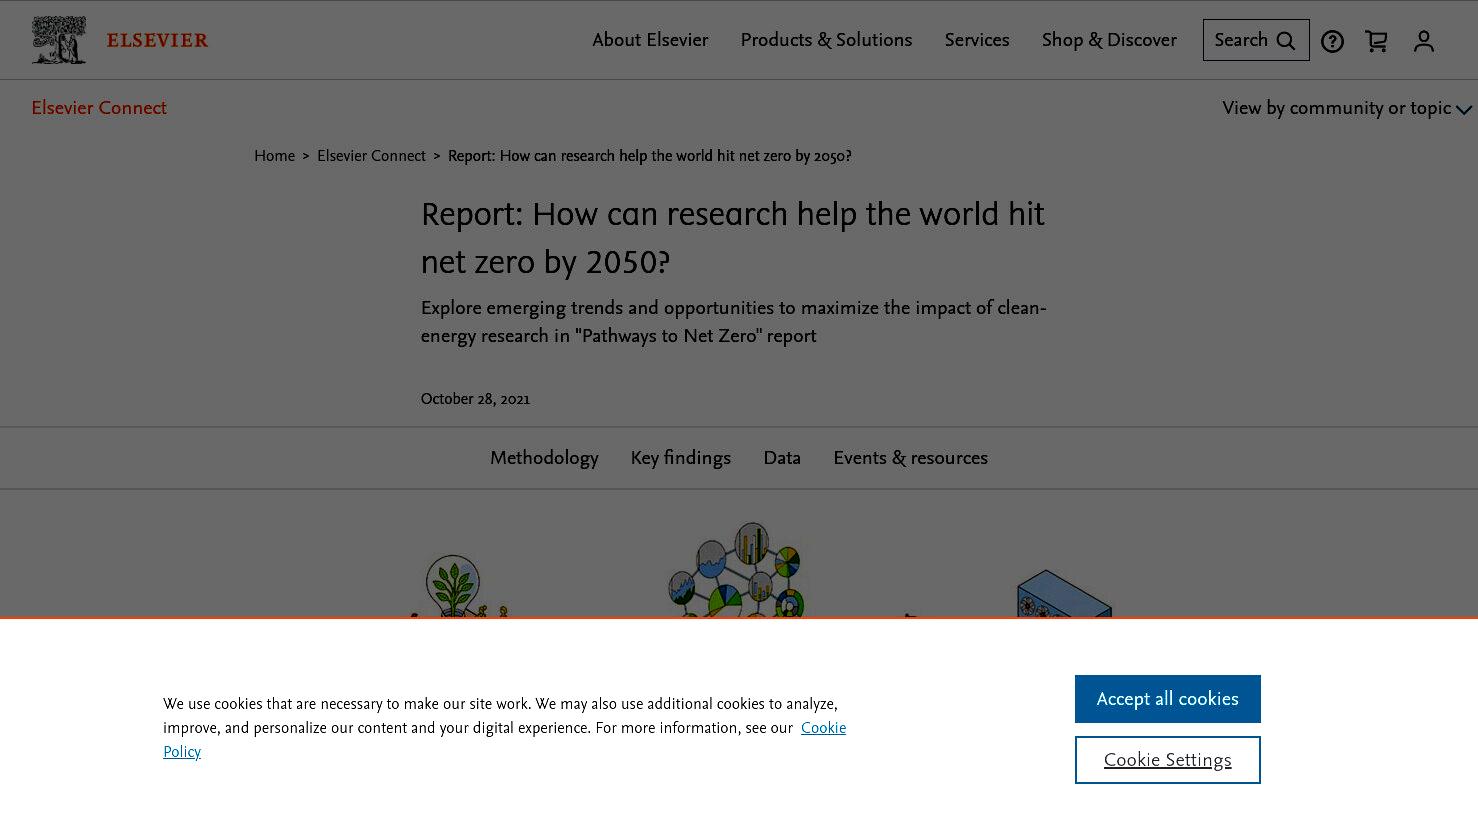The width and height of the screenshot is (1478, 837).
Task: Open the About Elsevier menu
Action: 650,40
